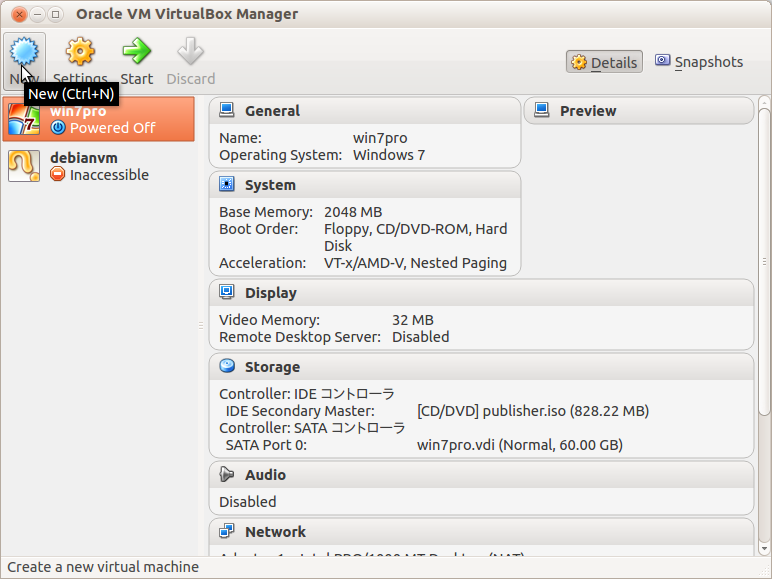Click the 'Floppy, CD/DVD-ROM, Hard Disk' boot order
This screenshot has height=579, width=772.
(x=416, y=237)
